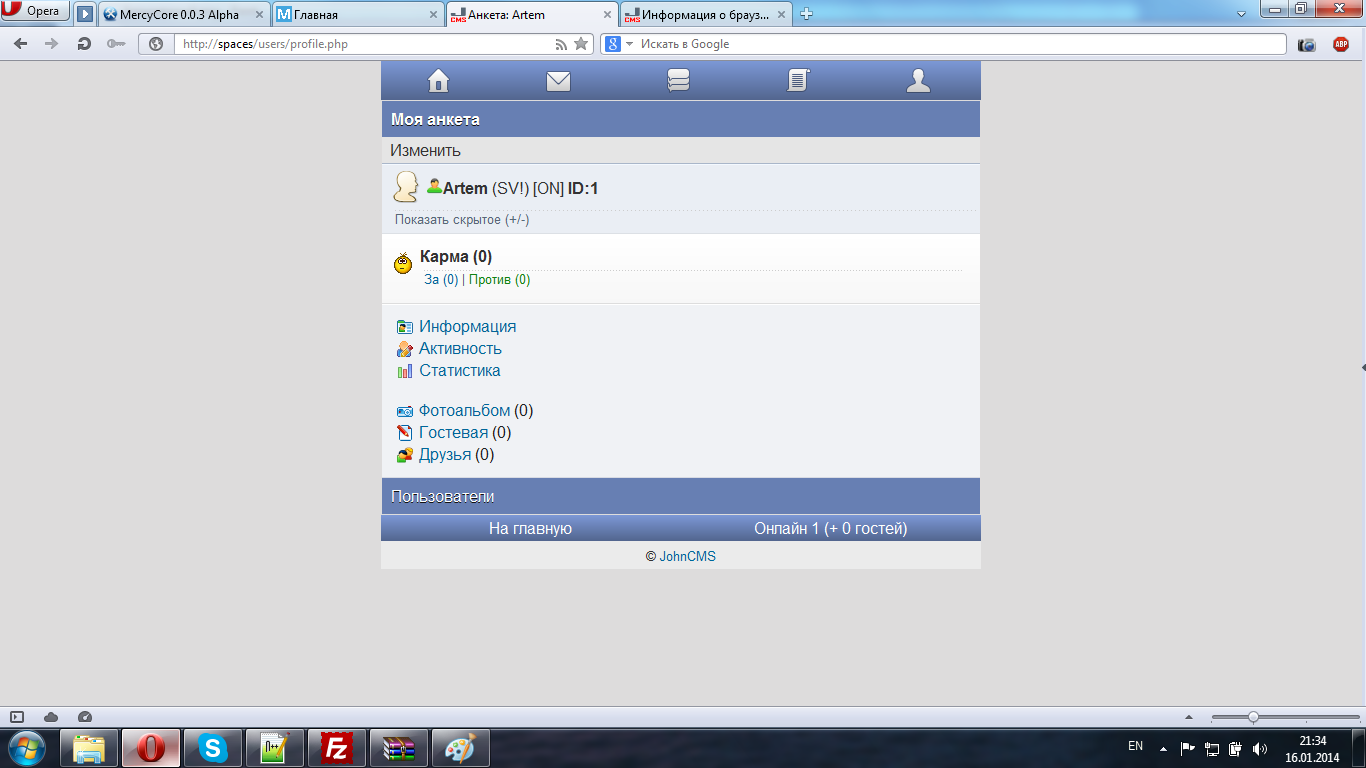
Task: Adjust the page zoom slider
Action: tap(1253, 717)
